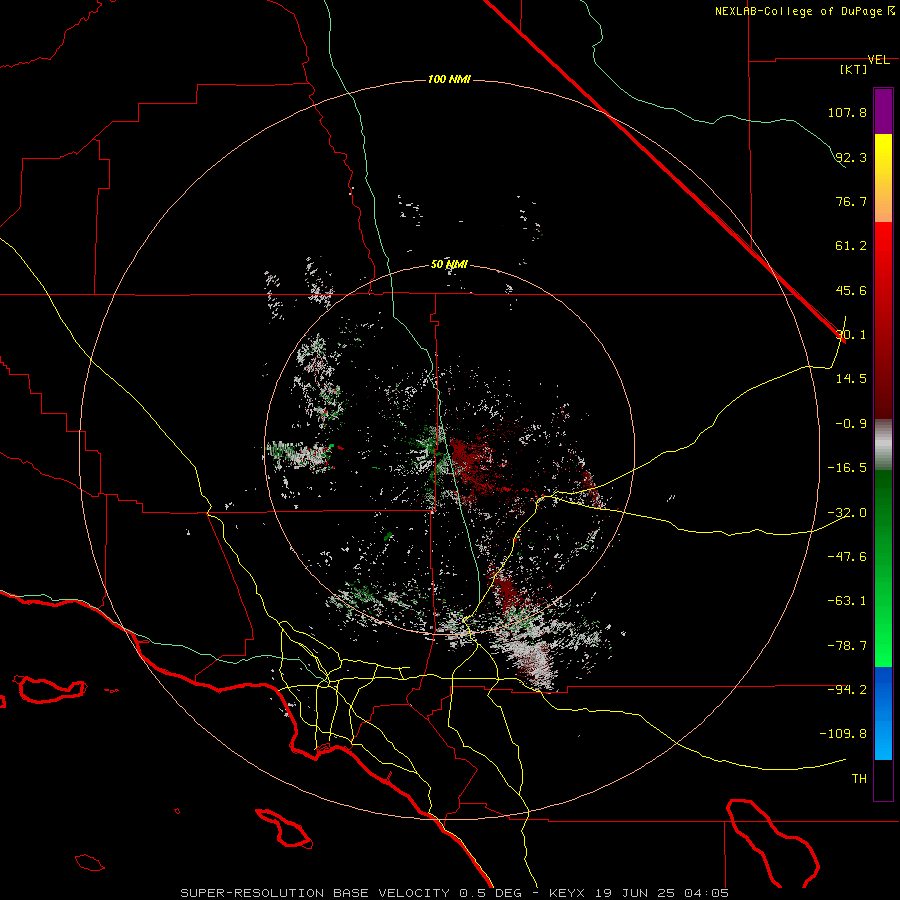The width and height of the screenshot is (900, 900).
Task: Click the NEXLAB-College of DuPage label
Action: pos(804,11)
